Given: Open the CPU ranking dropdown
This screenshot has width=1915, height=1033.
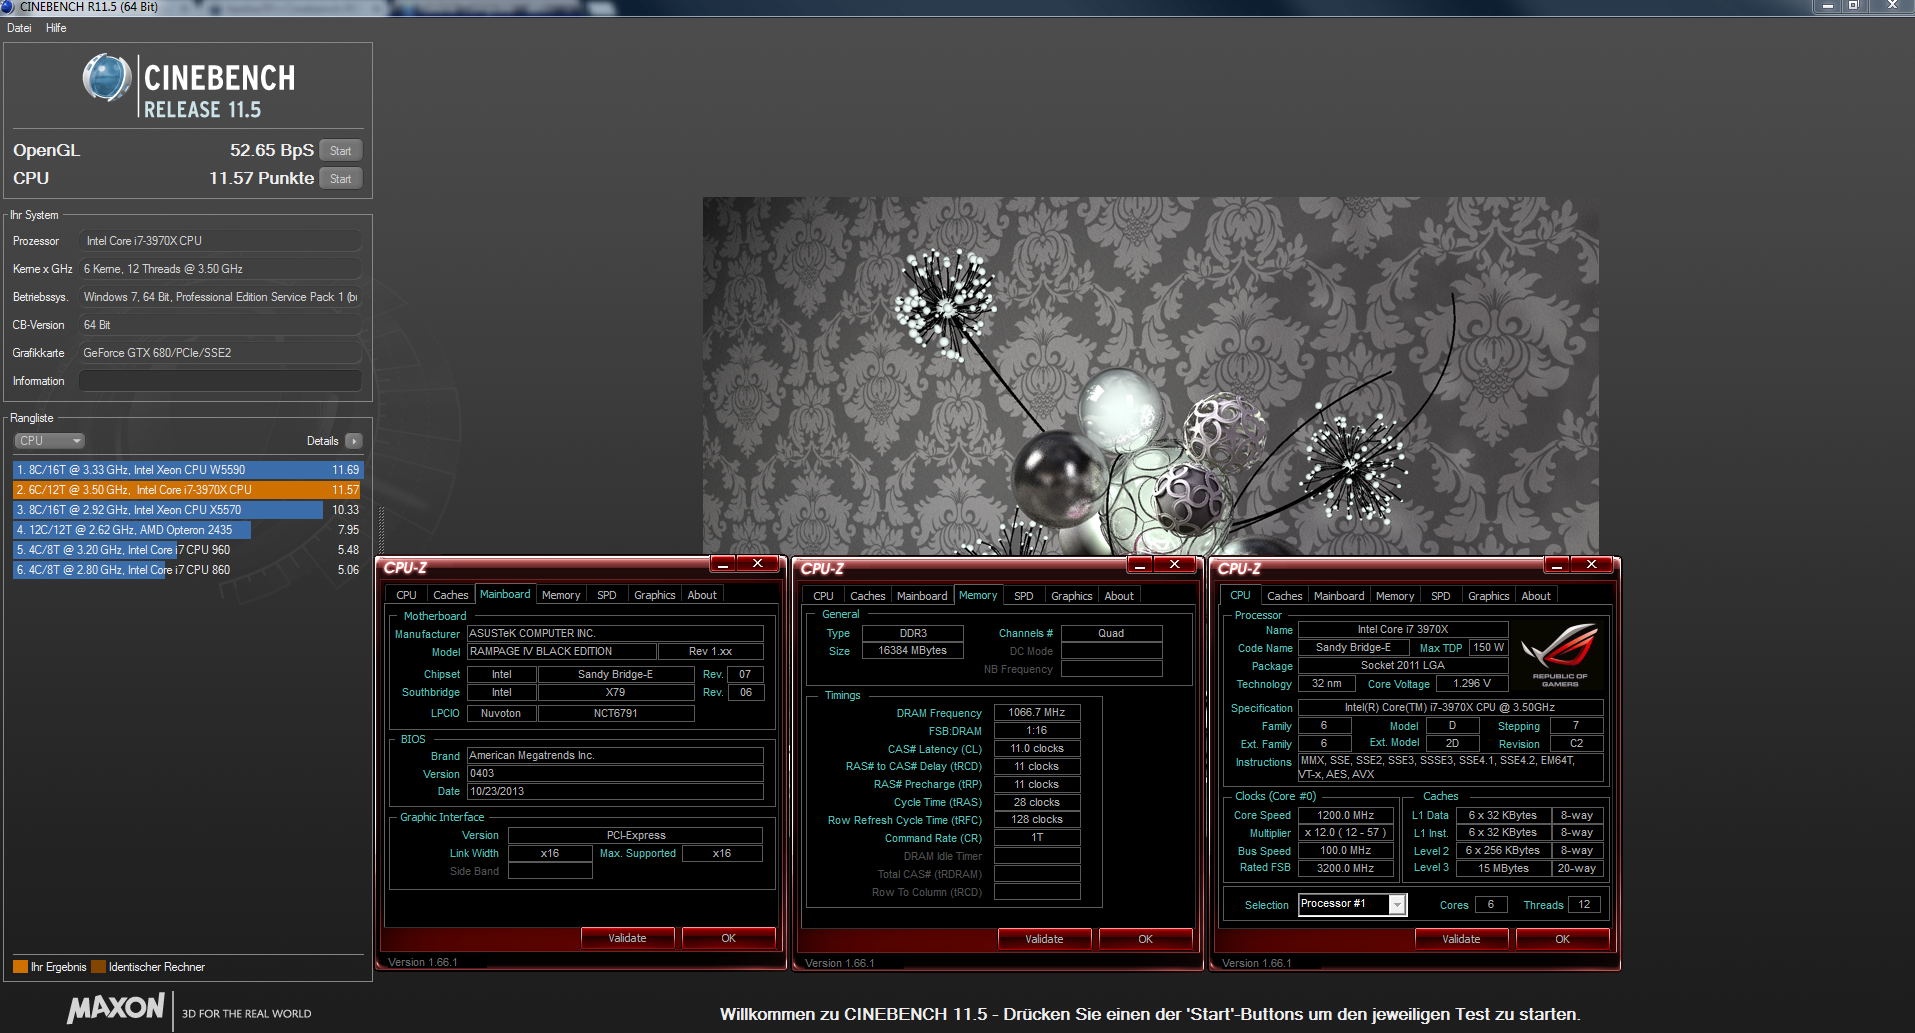Looking at the screenshot, I should point(49,441).
